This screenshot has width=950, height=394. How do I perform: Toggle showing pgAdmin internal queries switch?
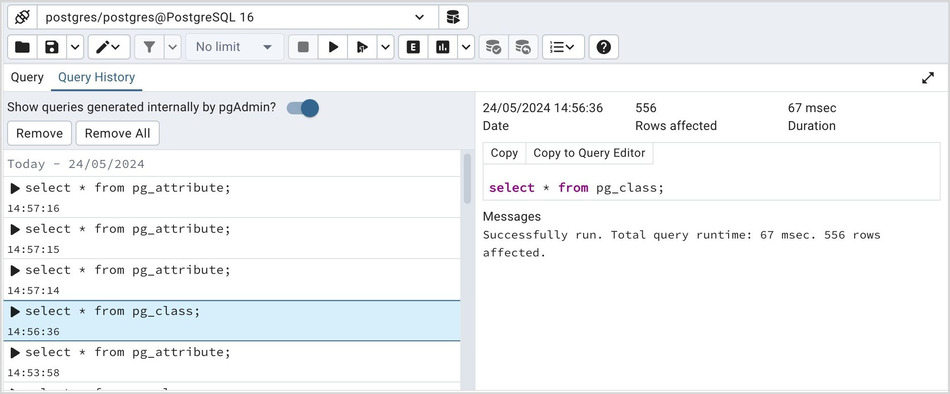tap(302, 109)
